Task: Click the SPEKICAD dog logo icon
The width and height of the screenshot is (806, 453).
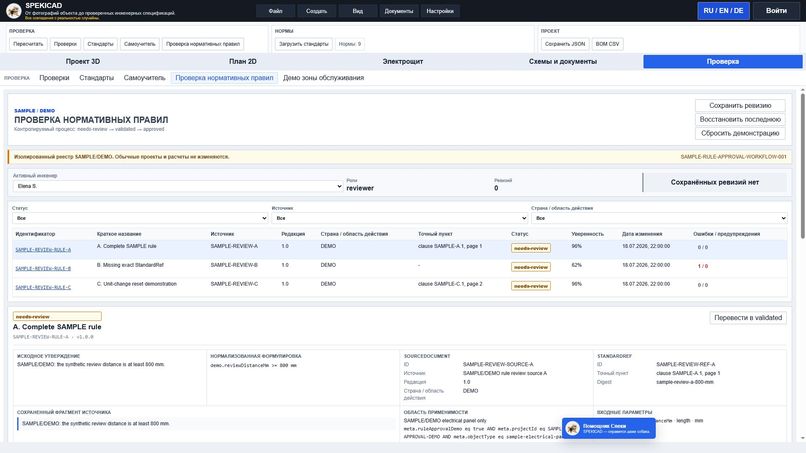Action: pyautogui.click(x=13, y=10)
